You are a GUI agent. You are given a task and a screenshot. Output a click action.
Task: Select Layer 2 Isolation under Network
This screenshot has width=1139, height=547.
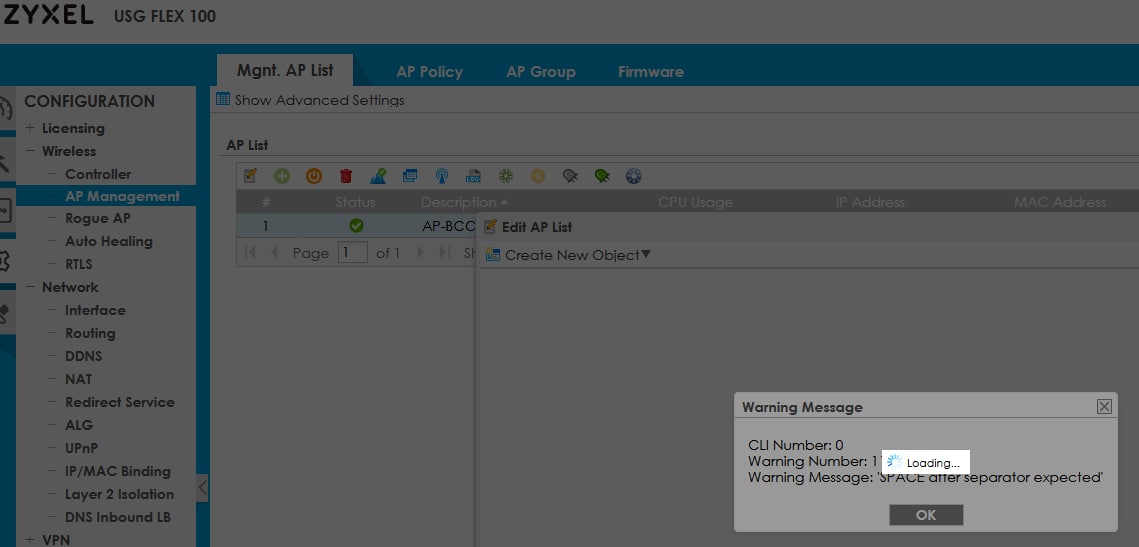[119, 494]
